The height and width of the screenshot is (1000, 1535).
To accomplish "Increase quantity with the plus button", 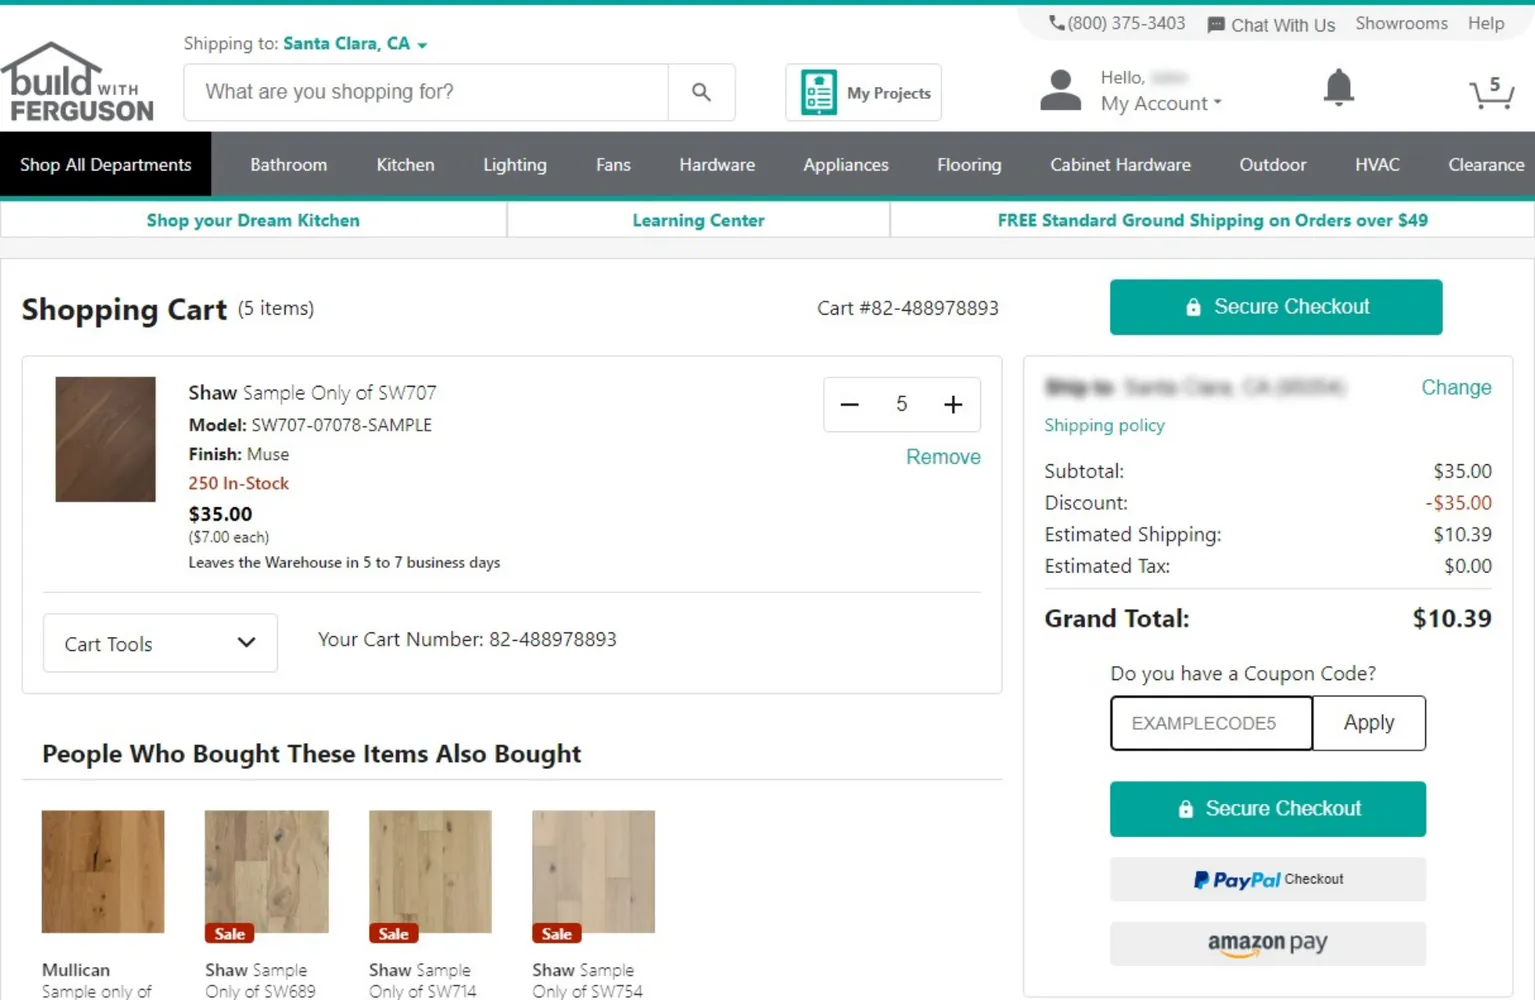I will click(952, 404).
